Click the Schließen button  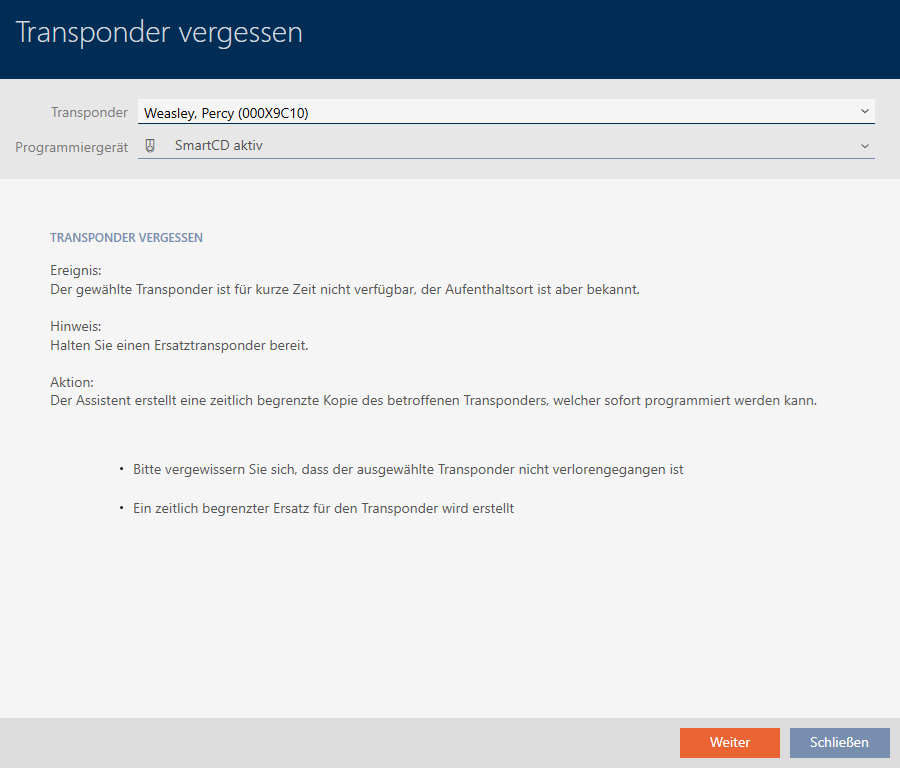pyautogui.click(x=839, y=742)
